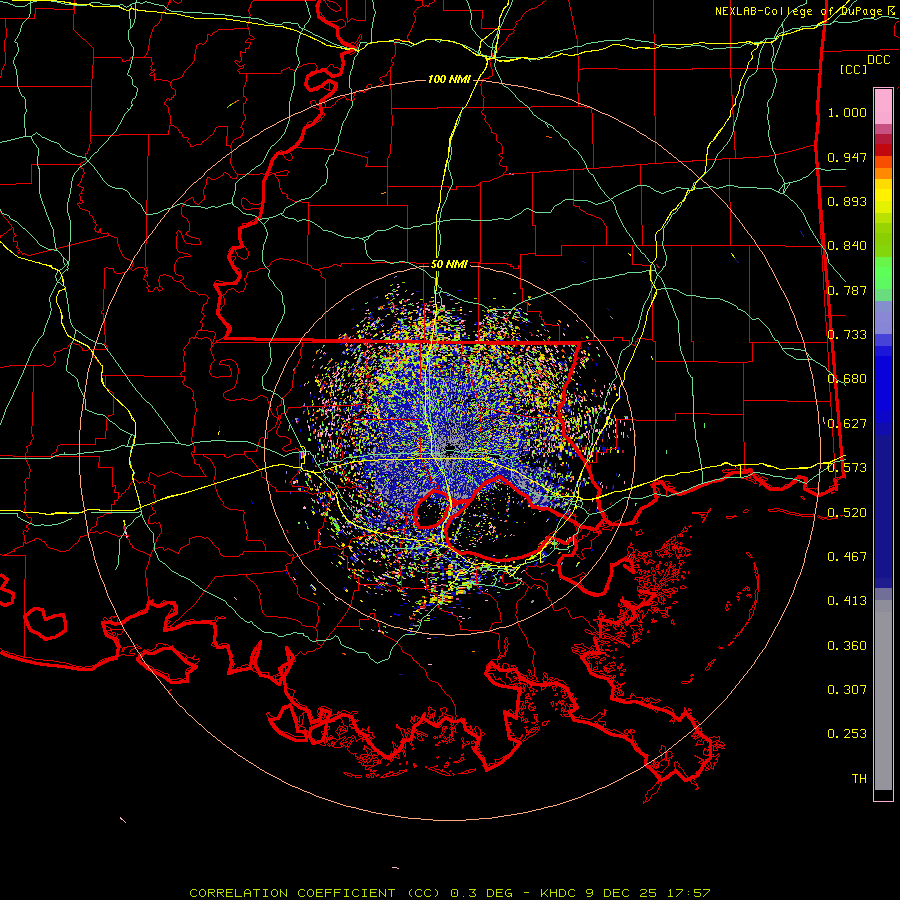Click the 50 NMI range ring label
This screenshot has height=900, width=900.
click(x=449, y=264)
